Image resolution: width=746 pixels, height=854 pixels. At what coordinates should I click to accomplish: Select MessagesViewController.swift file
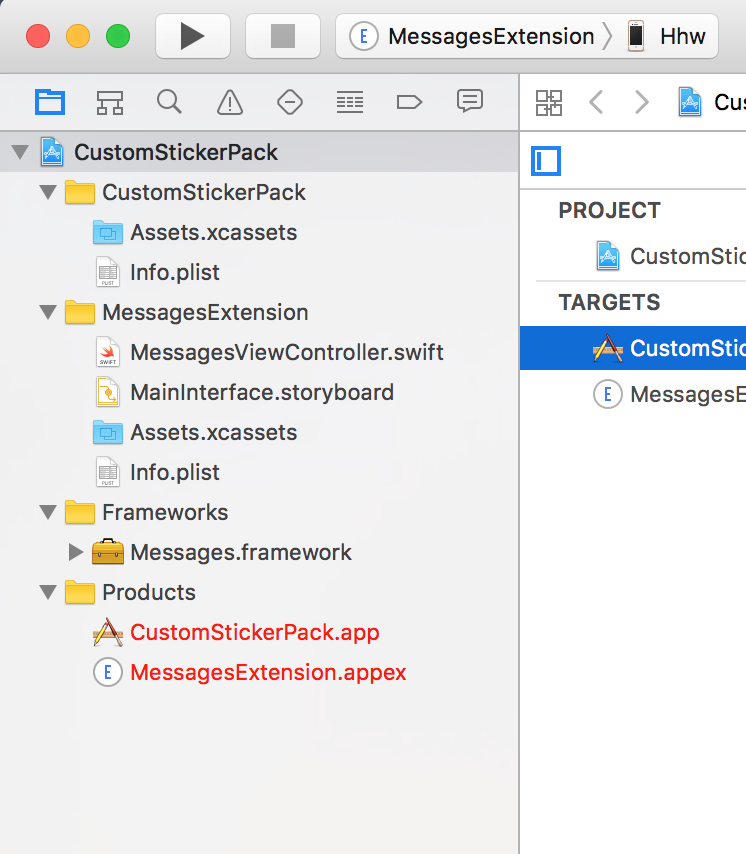[x=286, y=353]
